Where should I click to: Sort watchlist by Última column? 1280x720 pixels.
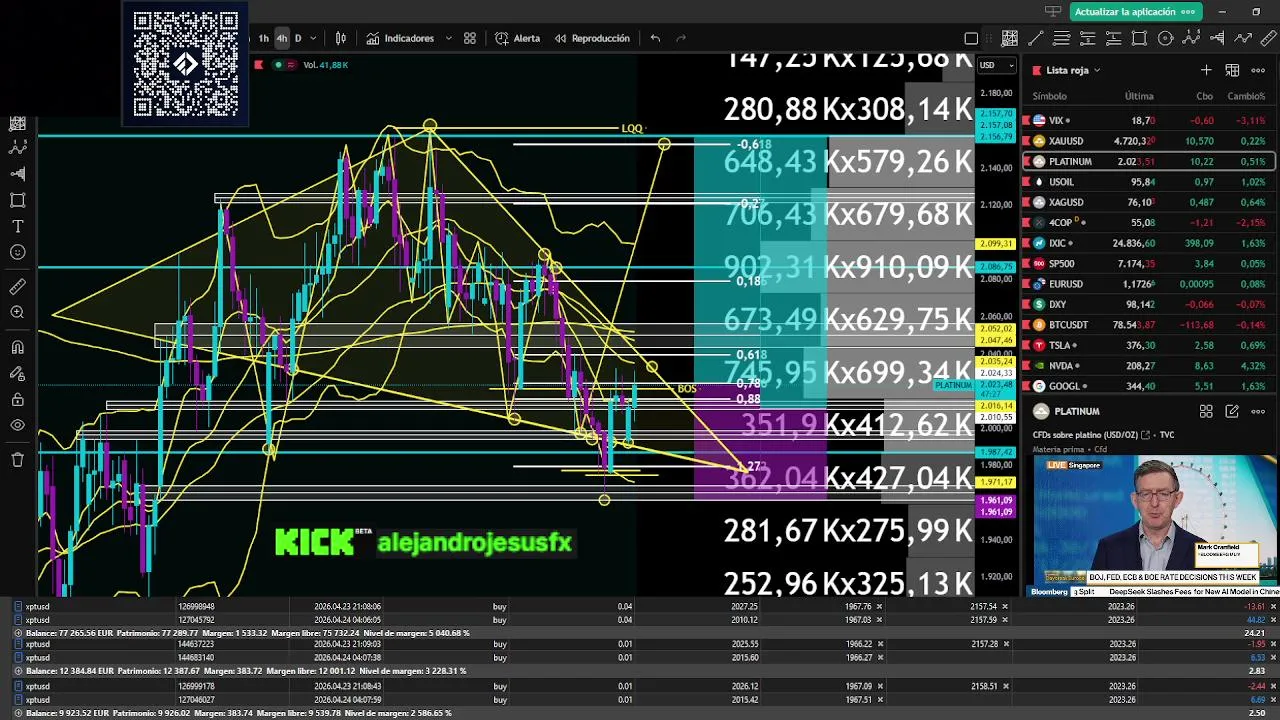click(1139, 96)
